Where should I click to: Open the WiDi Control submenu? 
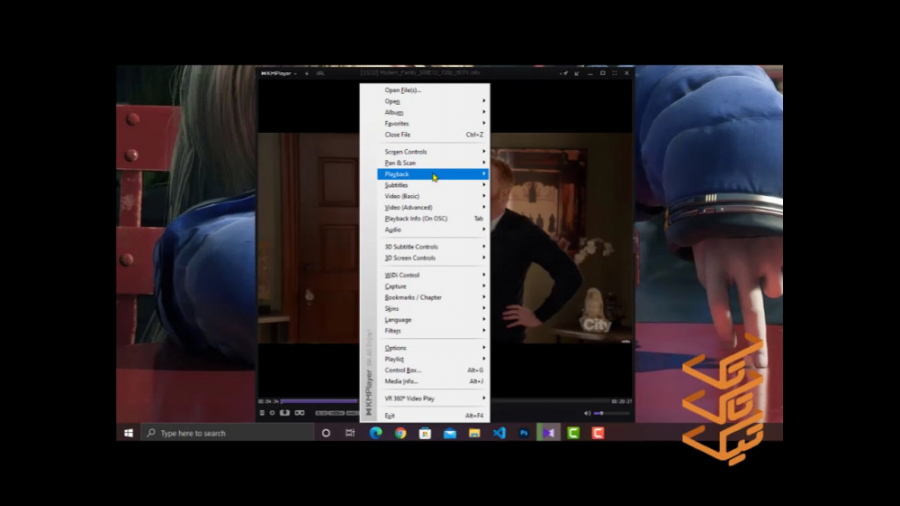tap(433, 275)
